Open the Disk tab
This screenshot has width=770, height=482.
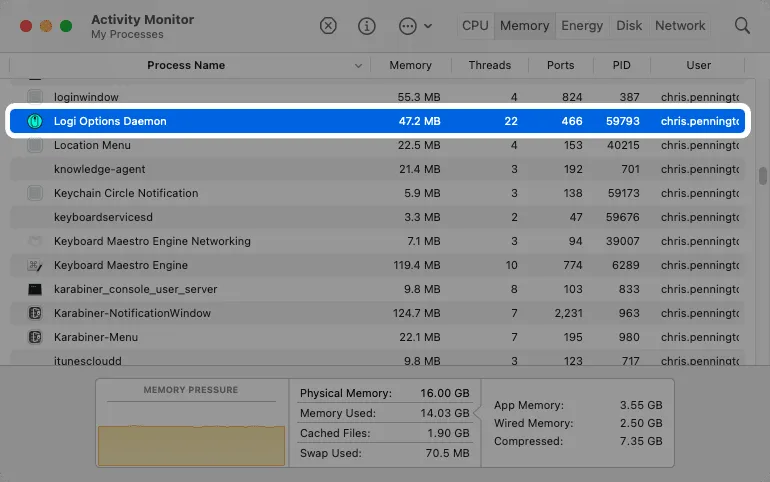click(629, 26)
